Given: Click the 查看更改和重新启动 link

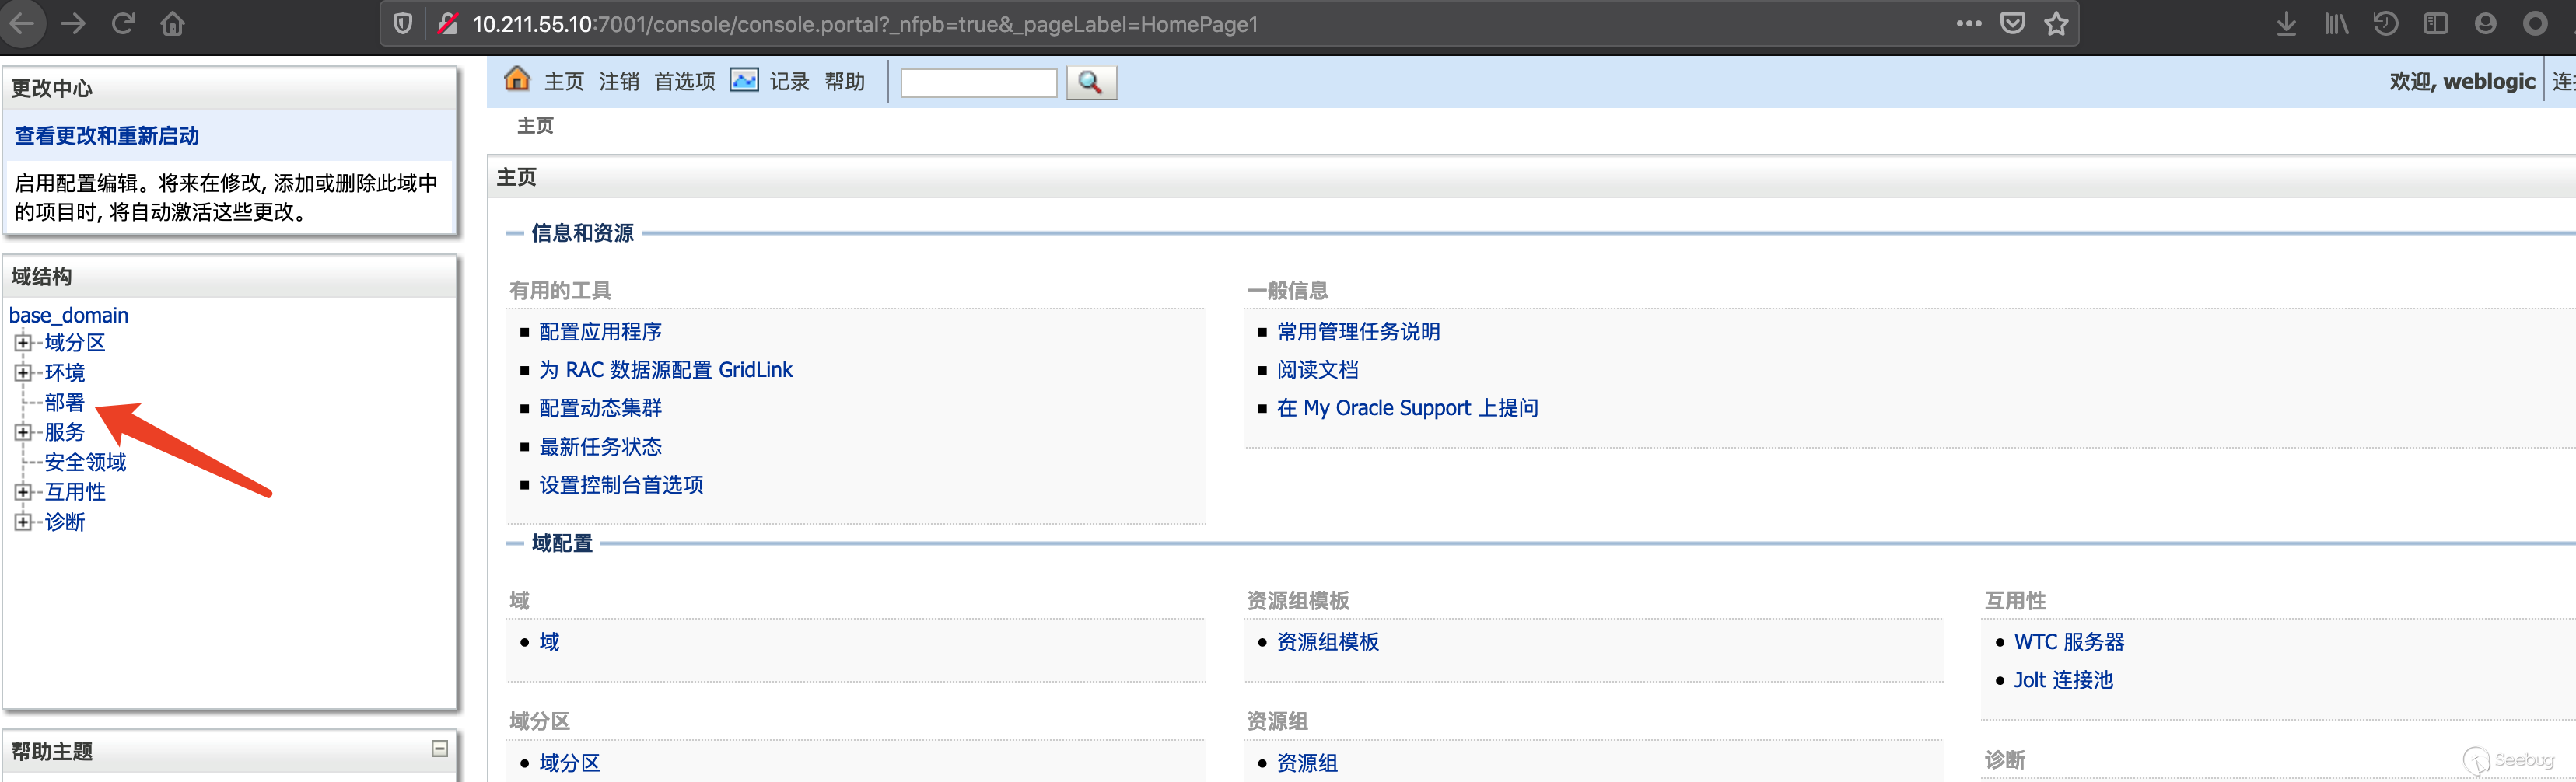Looking at the screenshot, I should [107, 136].
